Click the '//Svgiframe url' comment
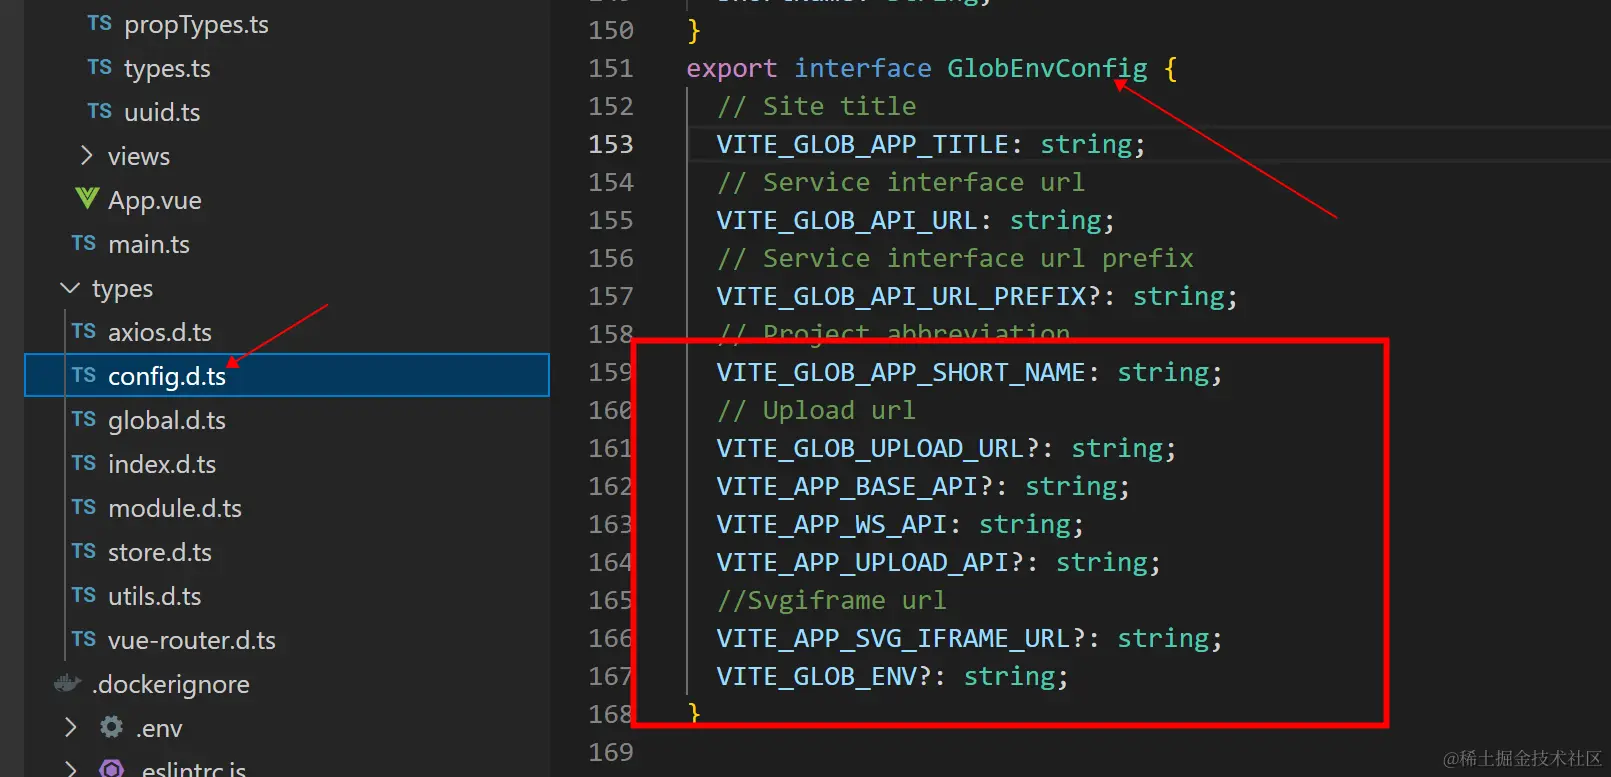Viewport: 1611px width, 777px height. point(831,600)
